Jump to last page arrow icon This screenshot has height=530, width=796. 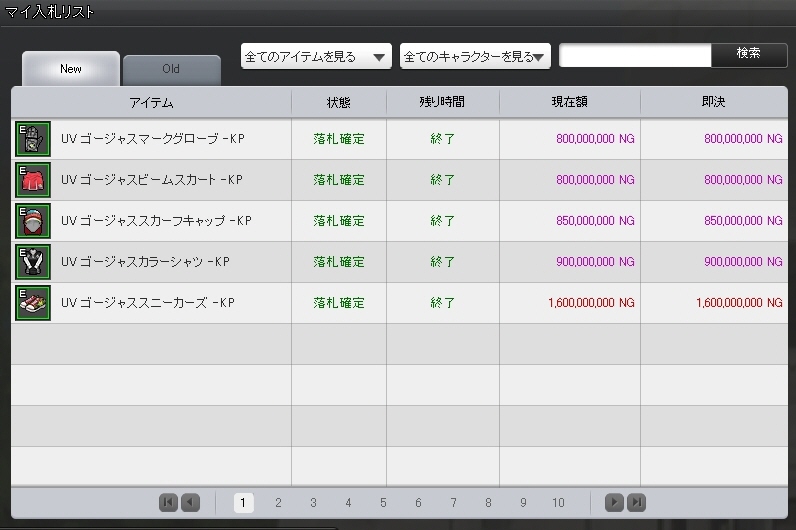point(637,503)
